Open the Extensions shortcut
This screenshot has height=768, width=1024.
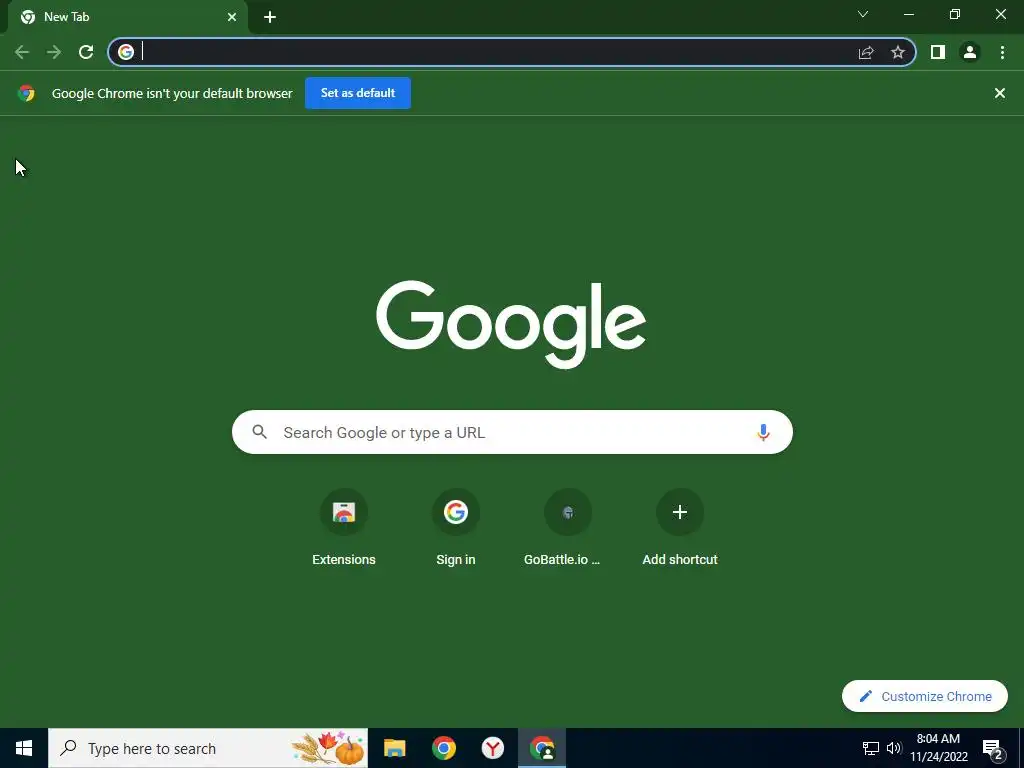(344, 528)
